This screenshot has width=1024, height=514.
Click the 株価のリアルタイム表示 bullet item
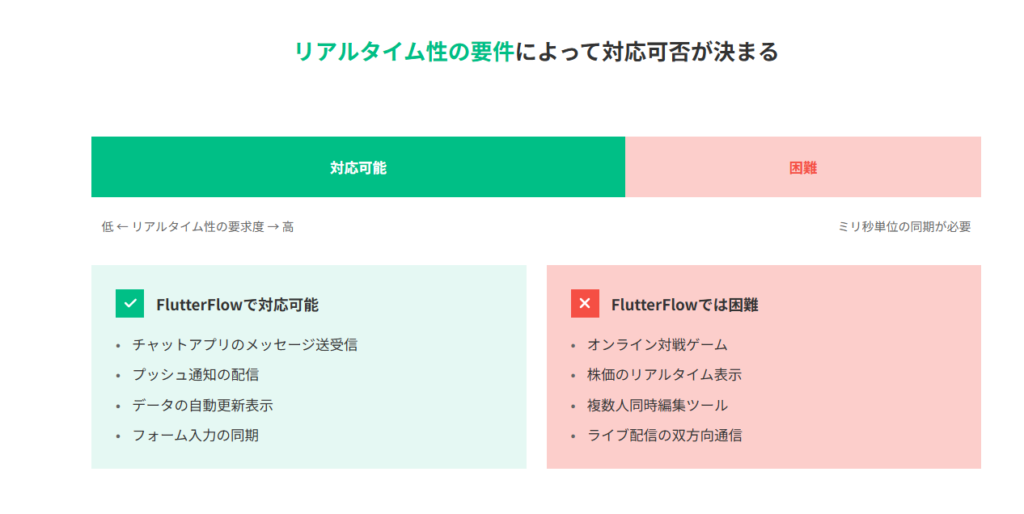[664, 375]
